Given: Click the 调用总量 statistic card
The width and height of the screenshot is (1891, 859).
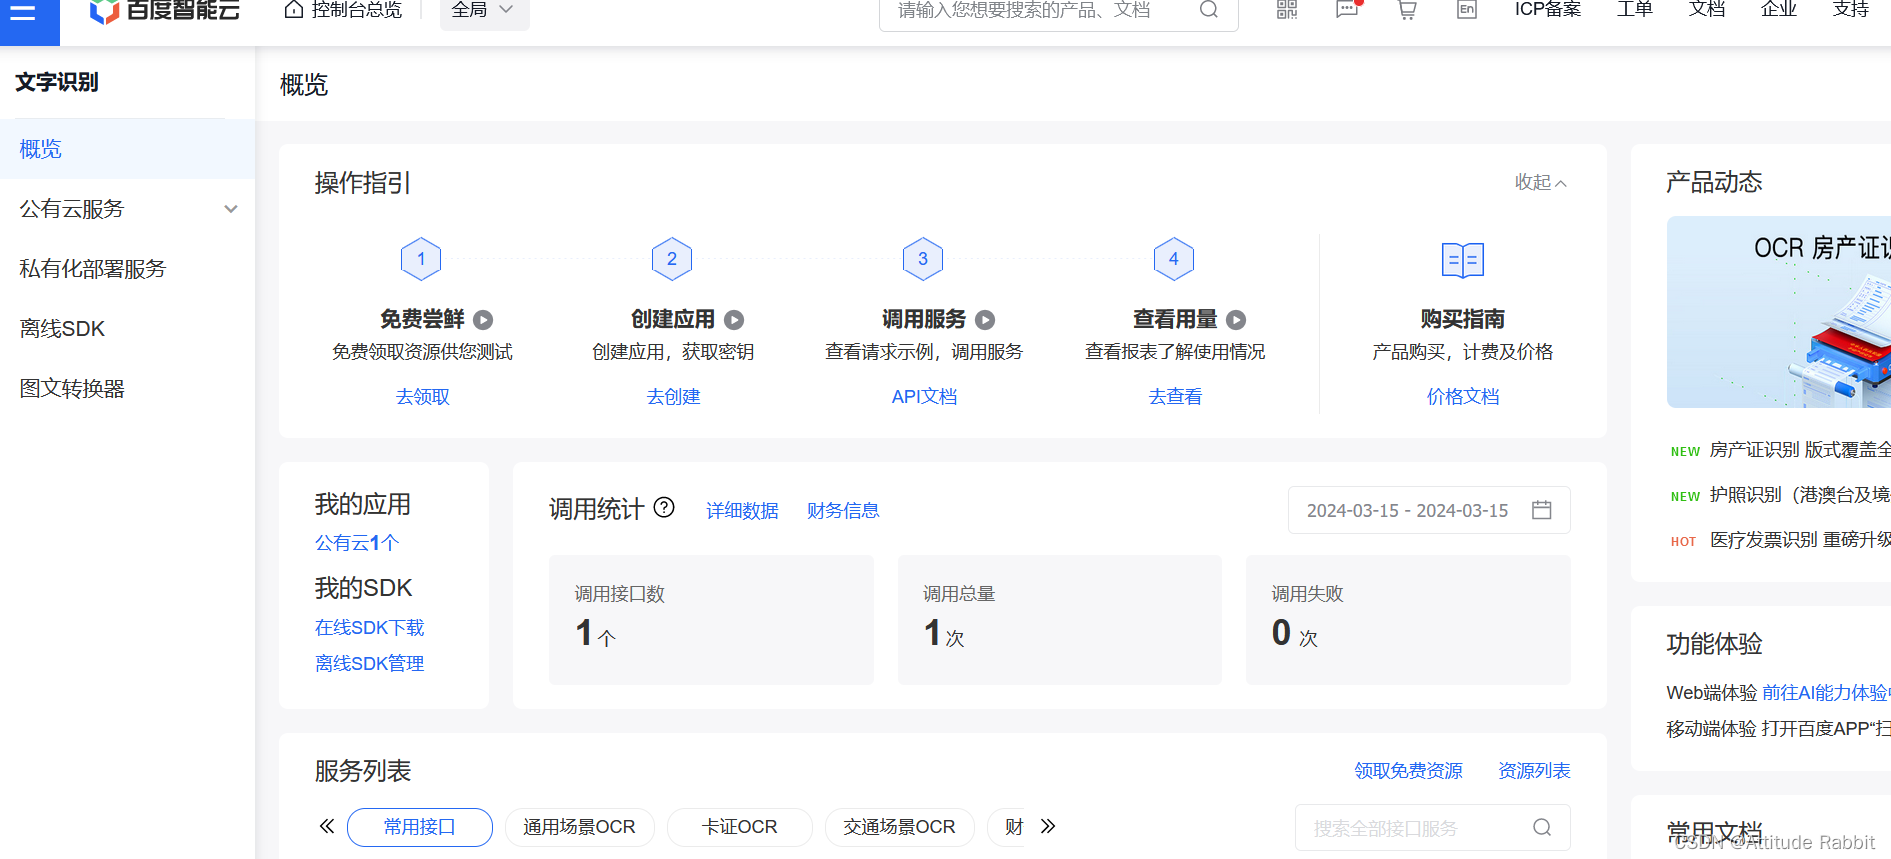Looking at the screenshot, I should click(x=1060, y=620).
